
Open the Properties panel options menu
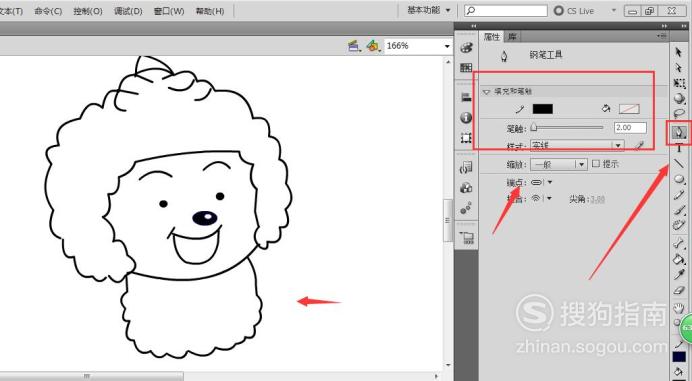pos(662,36)
